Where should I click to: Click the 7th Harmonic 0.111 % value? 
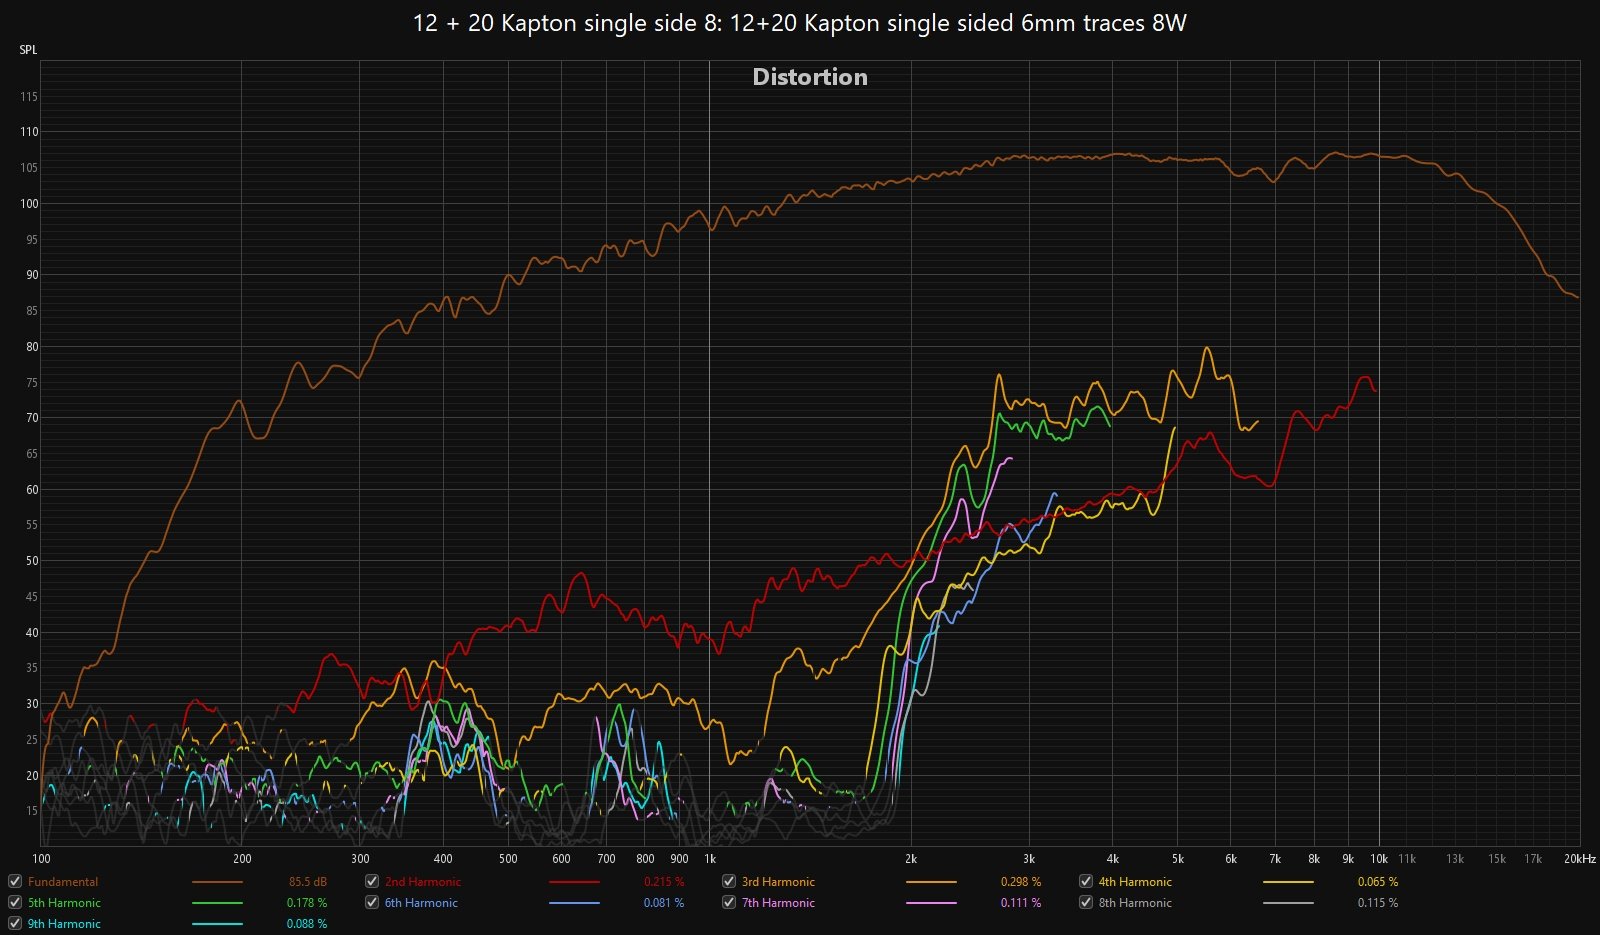[1021, 903]
